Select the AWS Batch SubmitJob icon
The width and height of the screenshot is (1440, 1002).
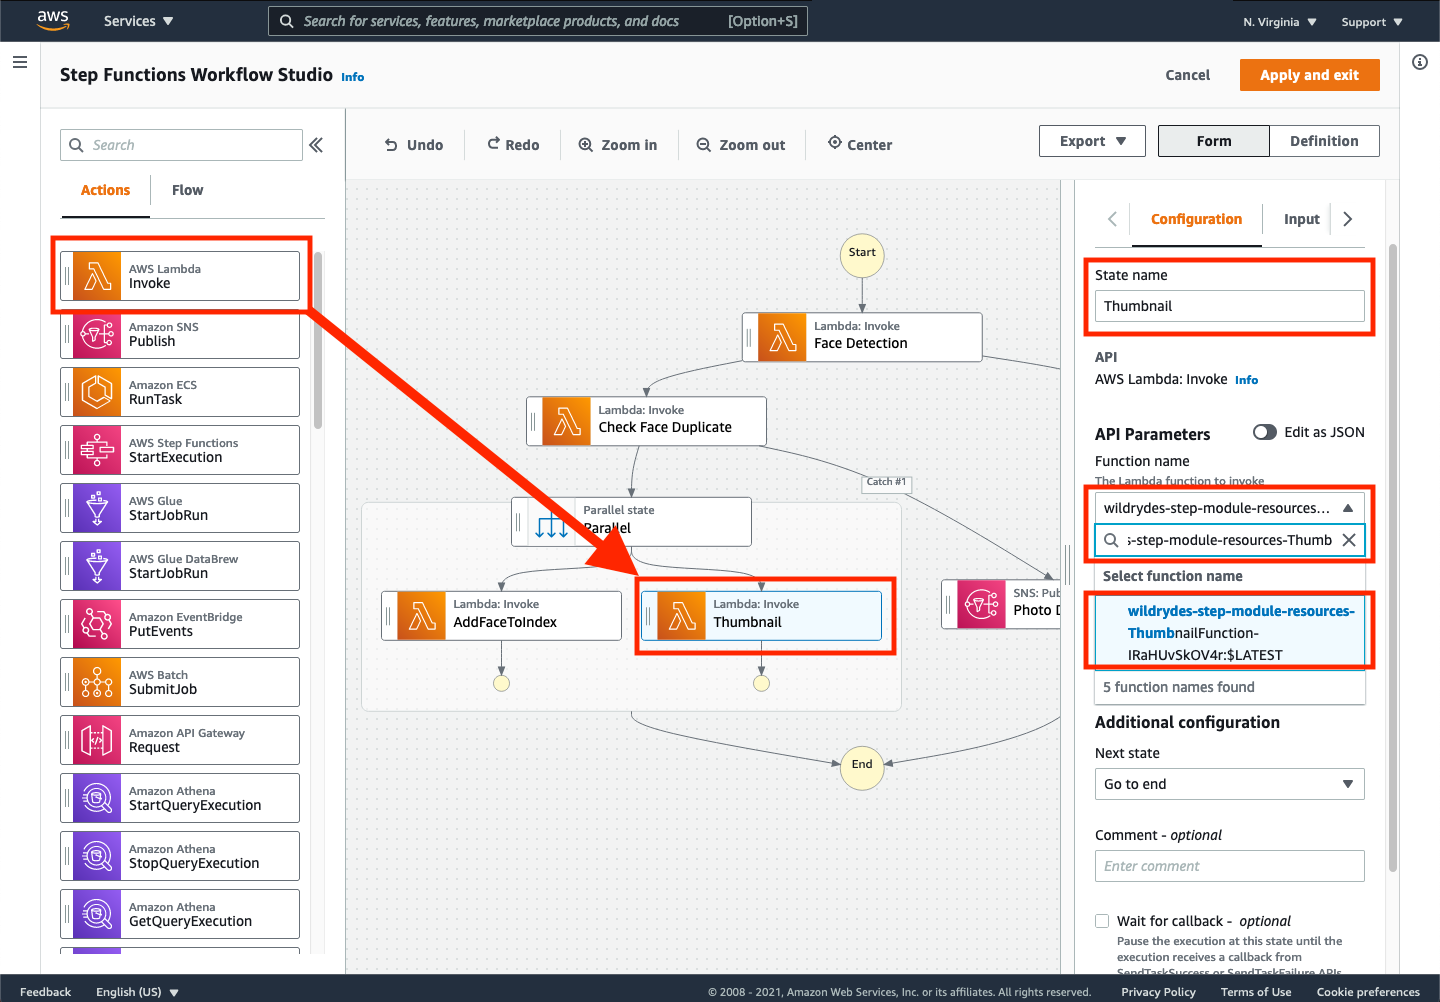click(97, 682)
